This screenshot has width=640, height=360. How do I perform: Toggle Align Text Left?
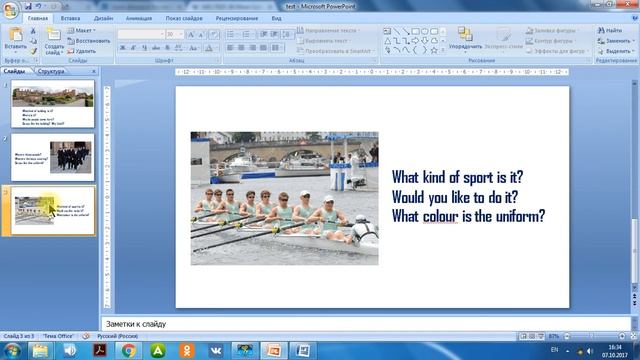tap(231, 48)
